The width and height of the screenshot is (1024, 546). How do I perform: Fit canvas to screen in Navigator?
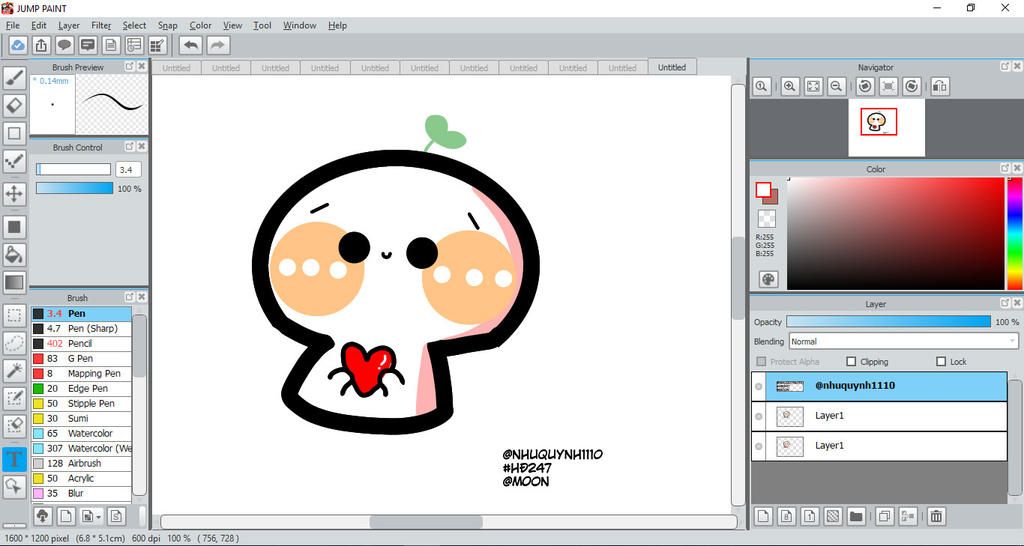pos(813,86)
